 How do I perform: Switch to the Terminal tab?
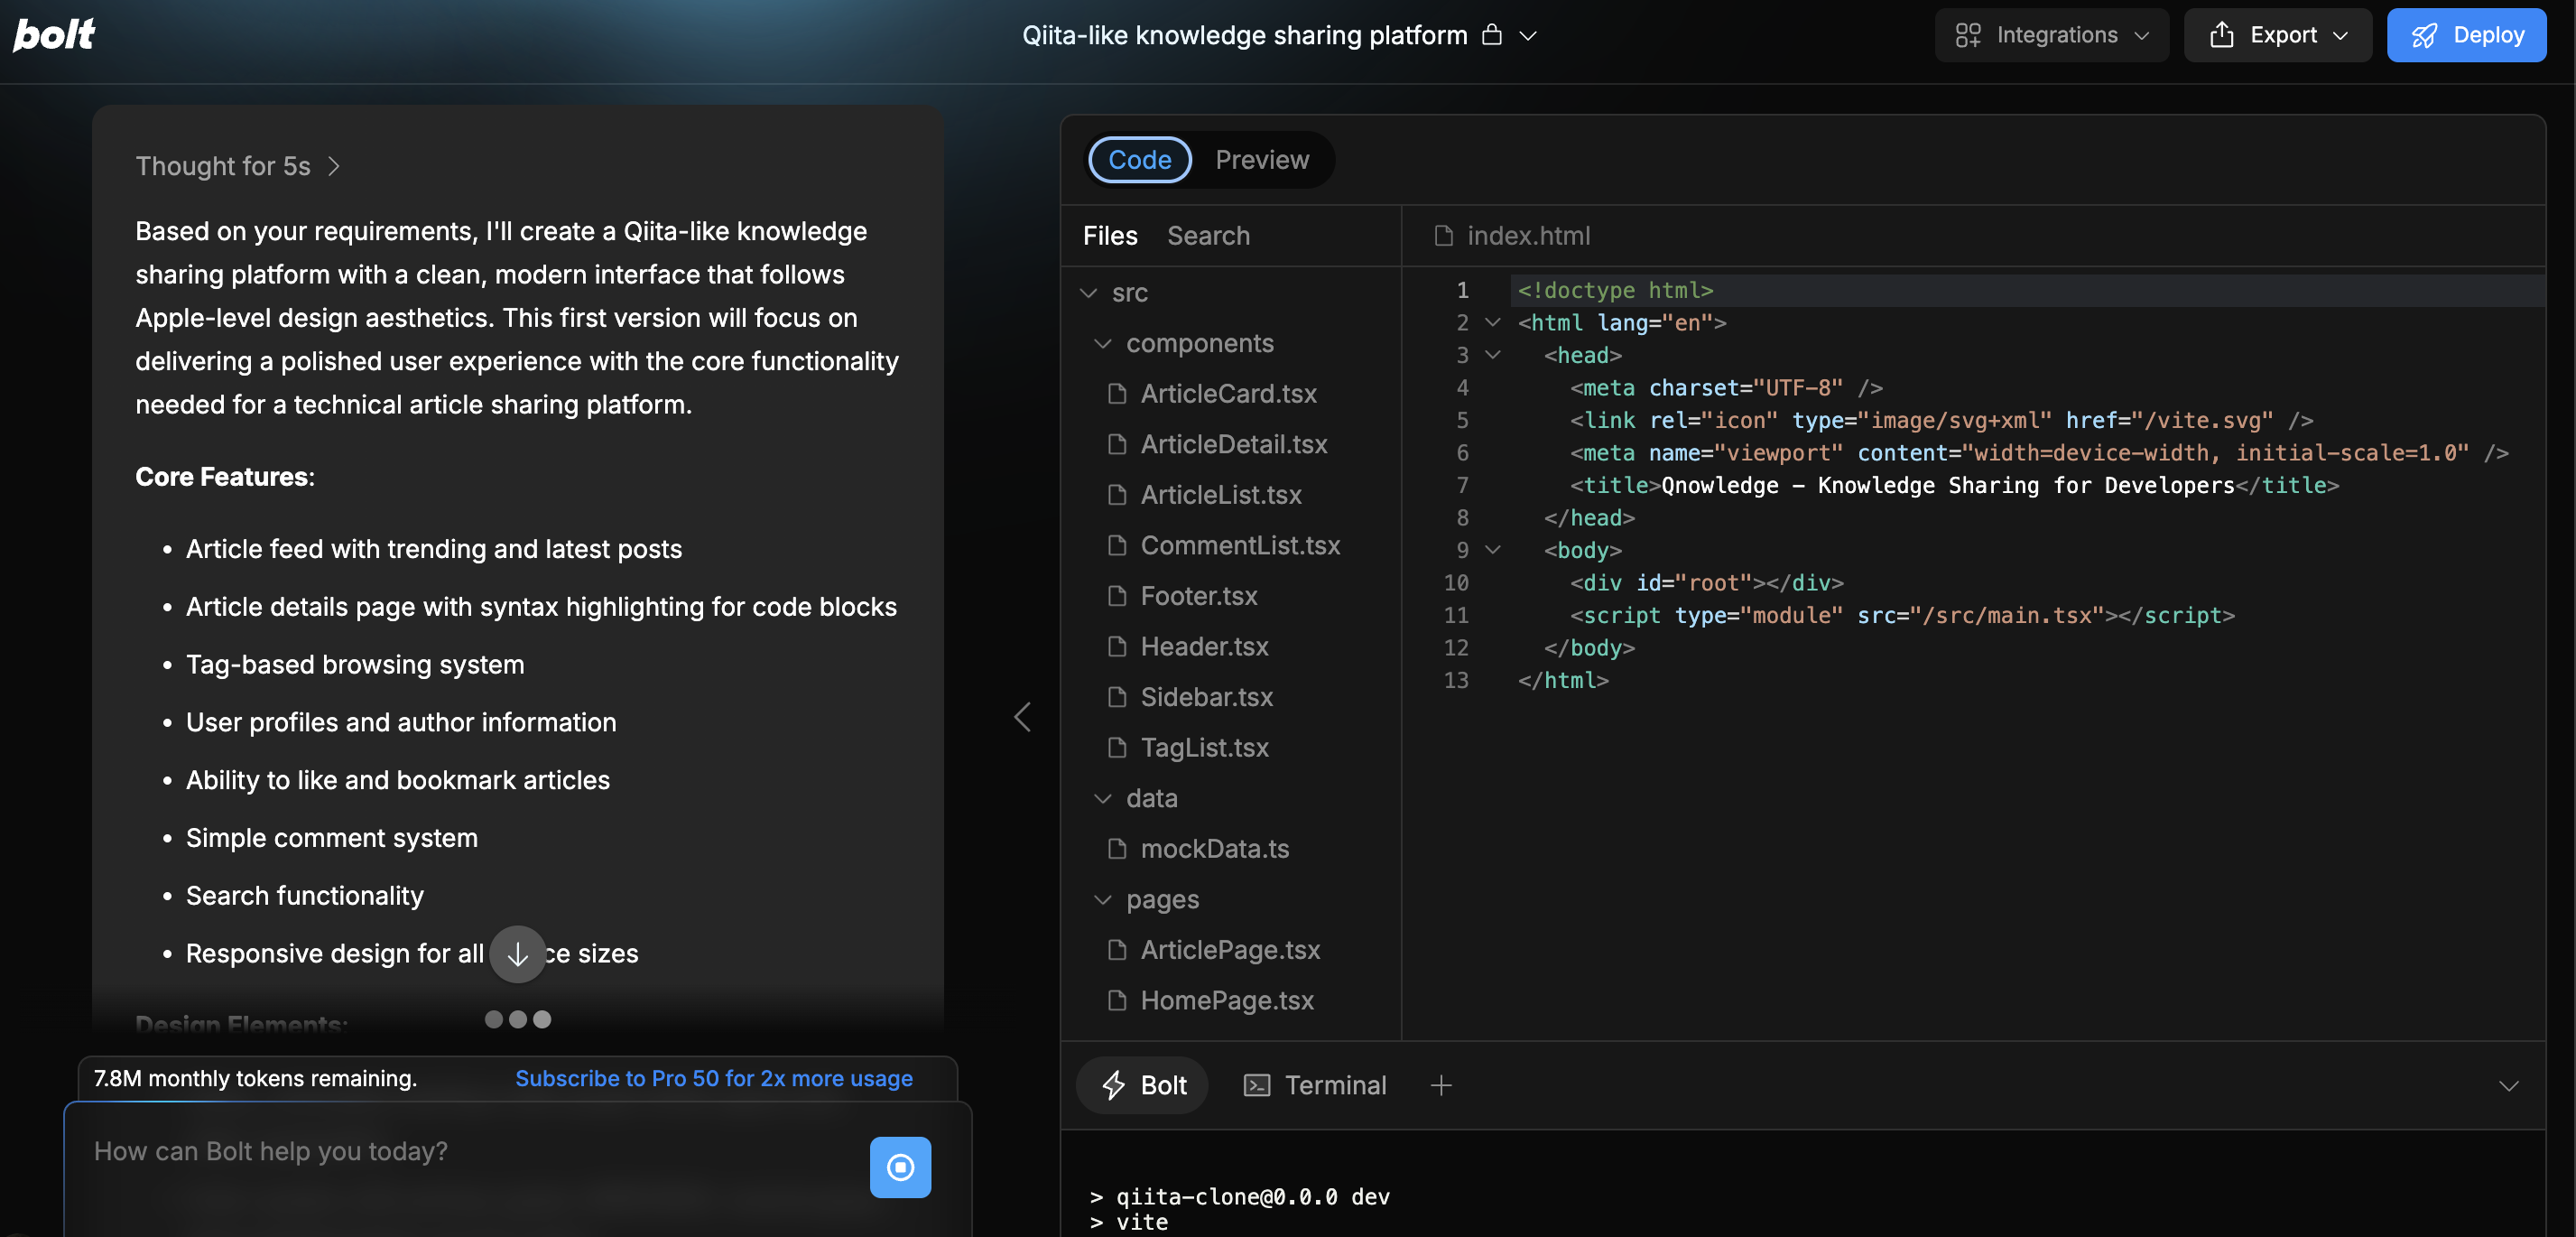click(1314, 1085)
